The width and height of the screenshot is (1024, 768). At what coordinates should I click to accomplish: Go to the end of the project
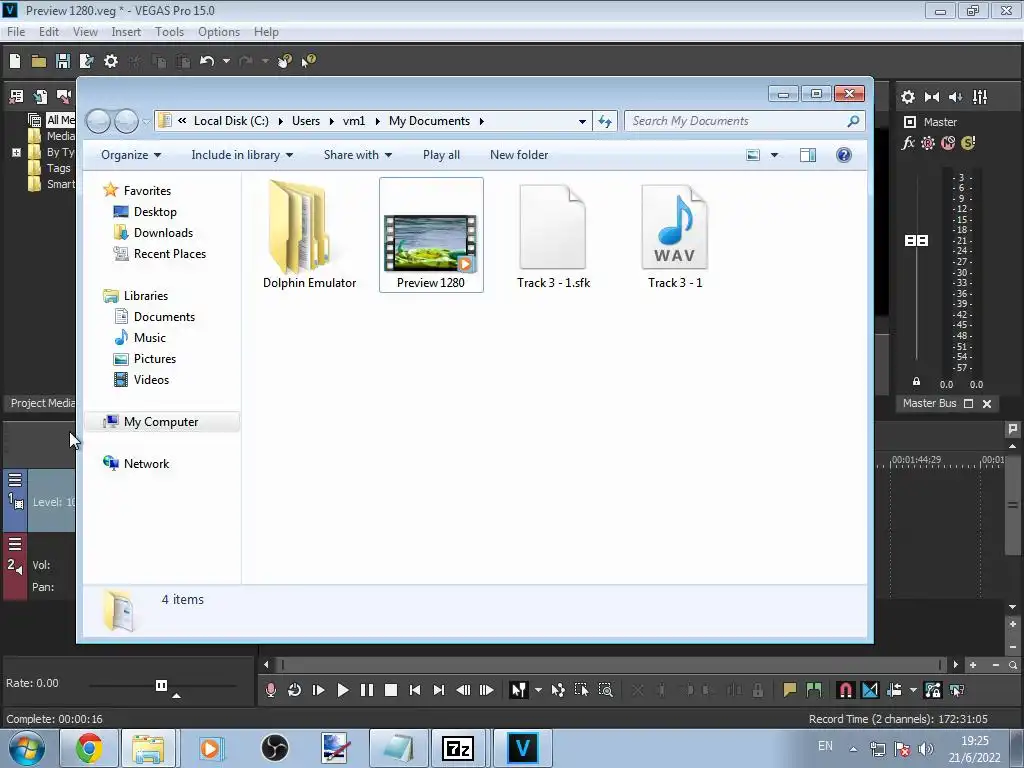pyautogui.click(x=439, y=690)
